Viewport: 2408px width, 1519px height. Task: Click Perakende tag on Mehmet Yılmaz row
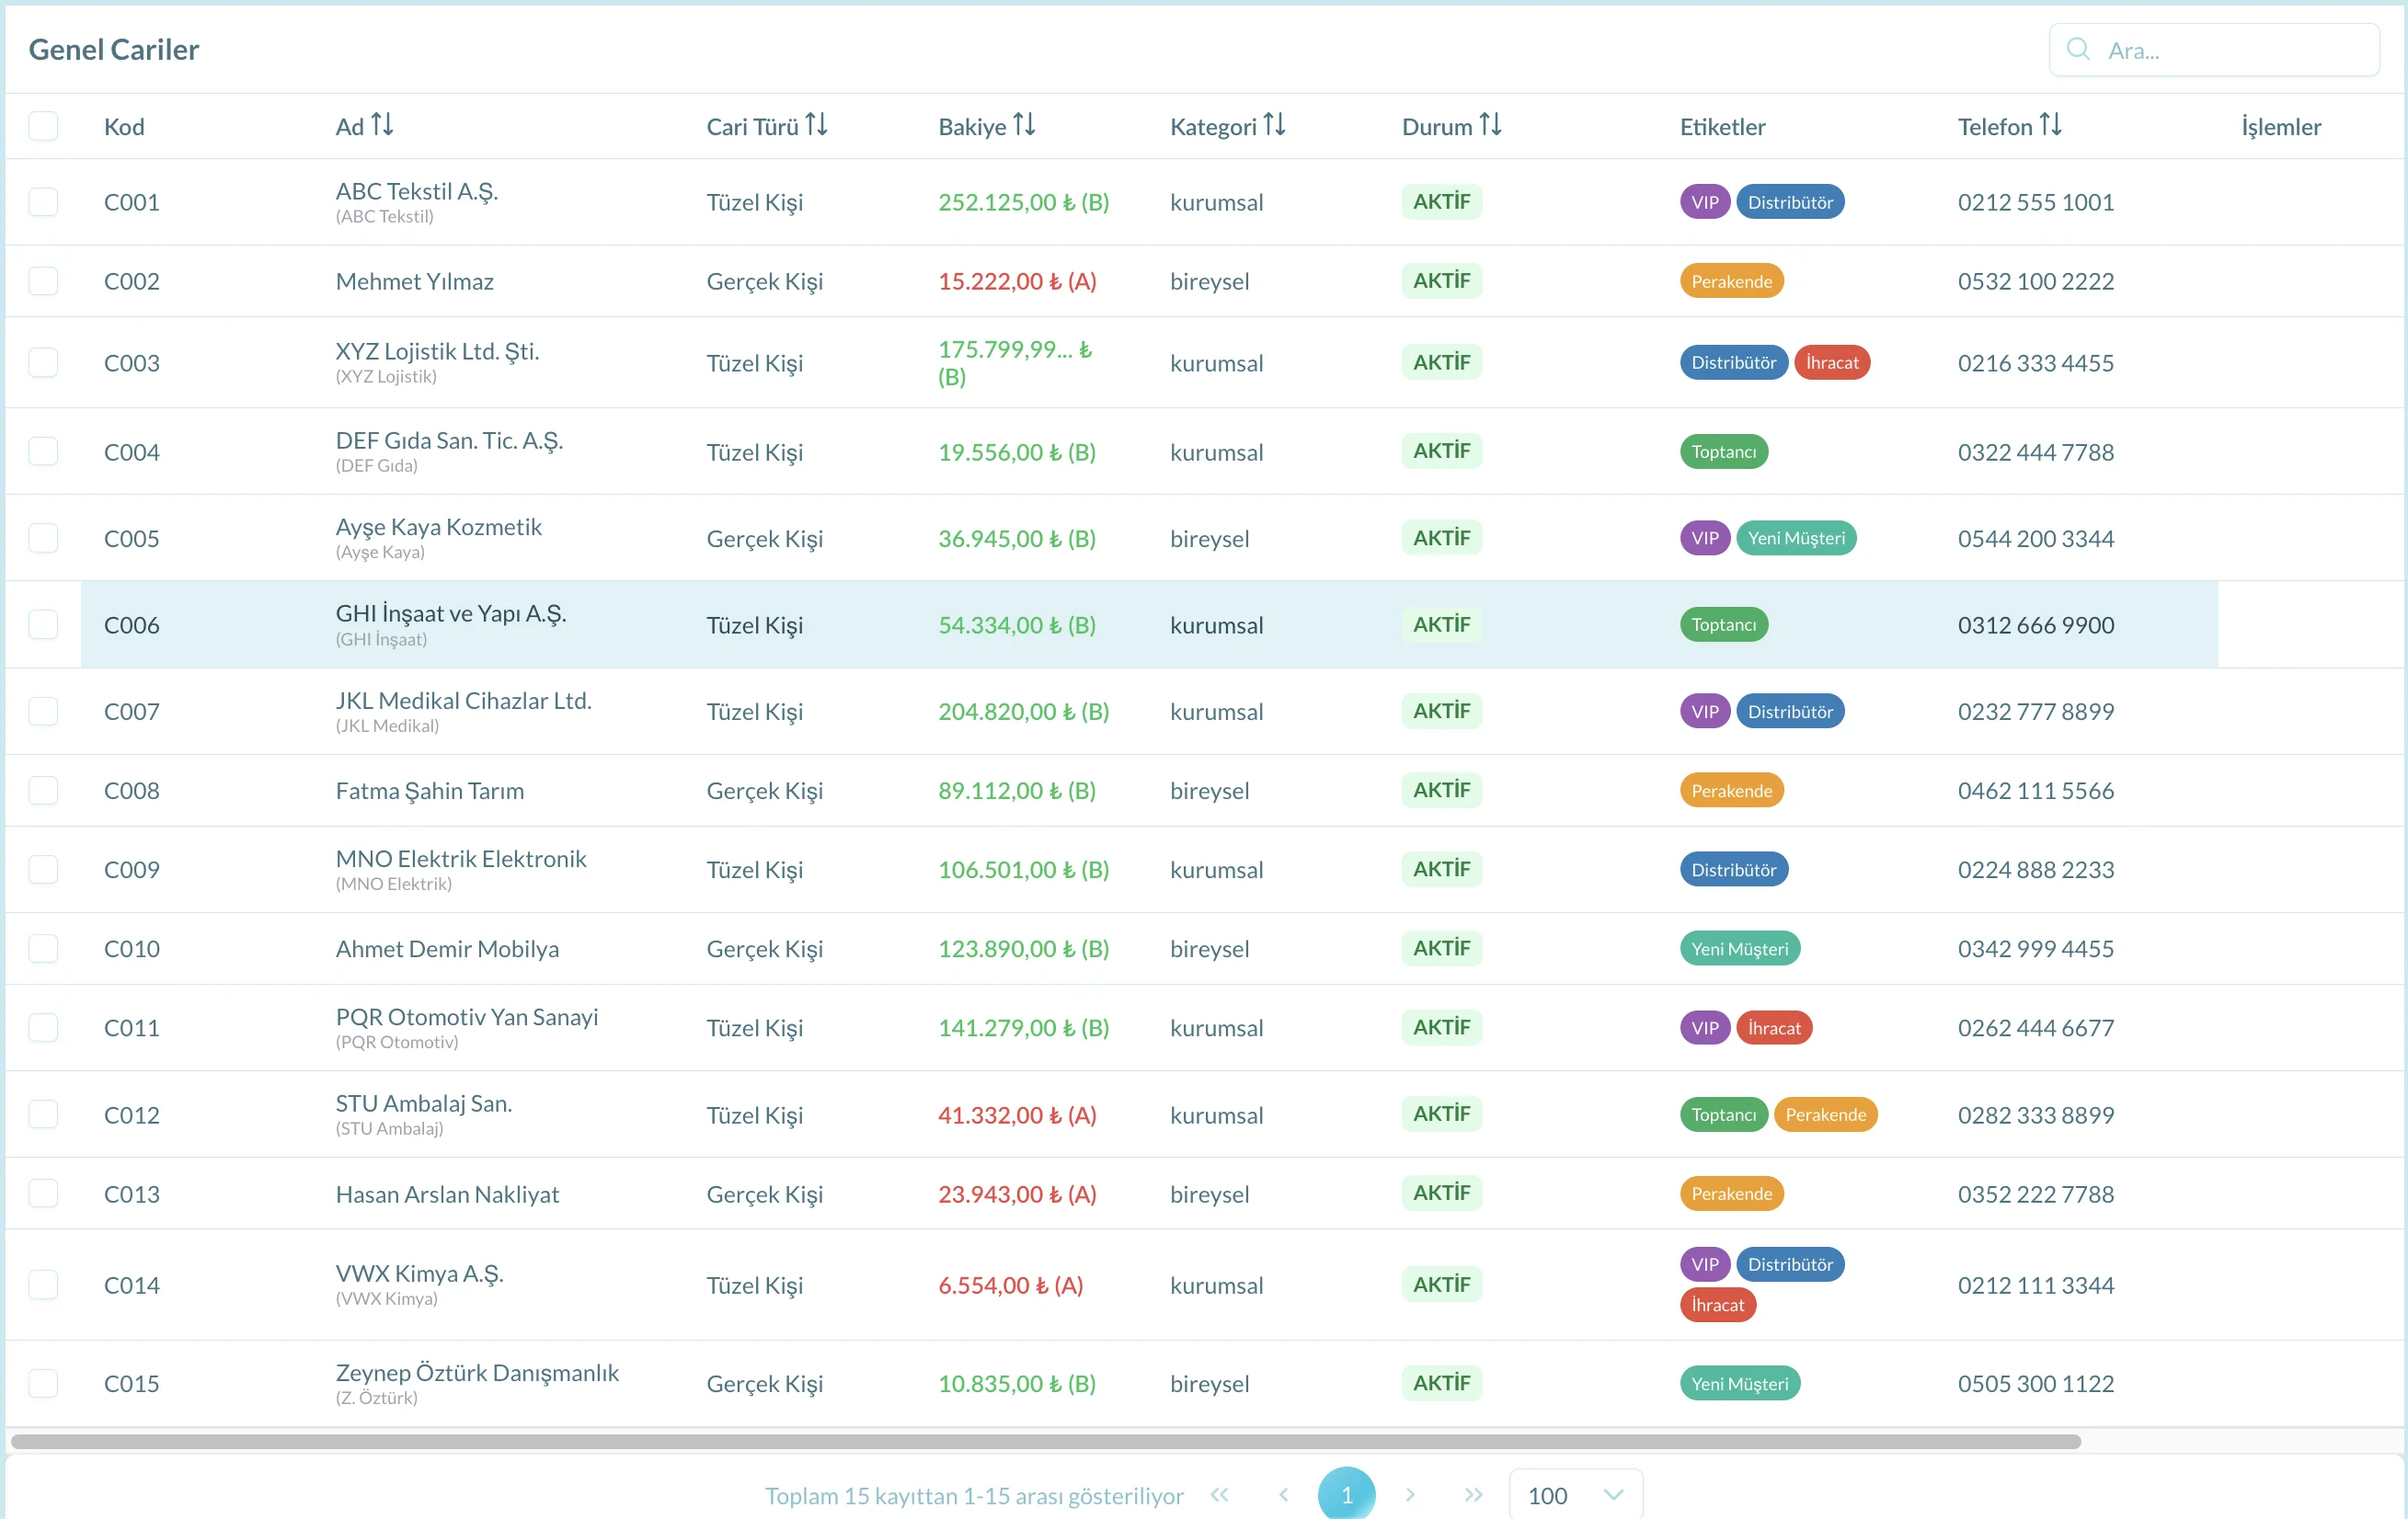1731,281
